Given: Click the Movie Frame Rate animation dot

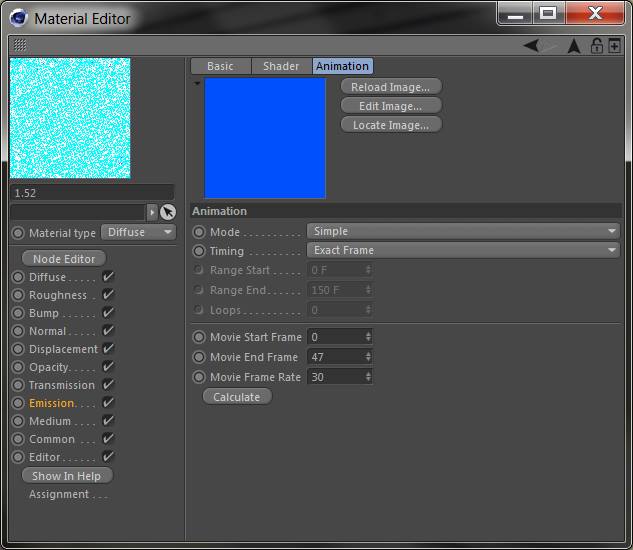Looking at the screenshot, I should 199,377.
